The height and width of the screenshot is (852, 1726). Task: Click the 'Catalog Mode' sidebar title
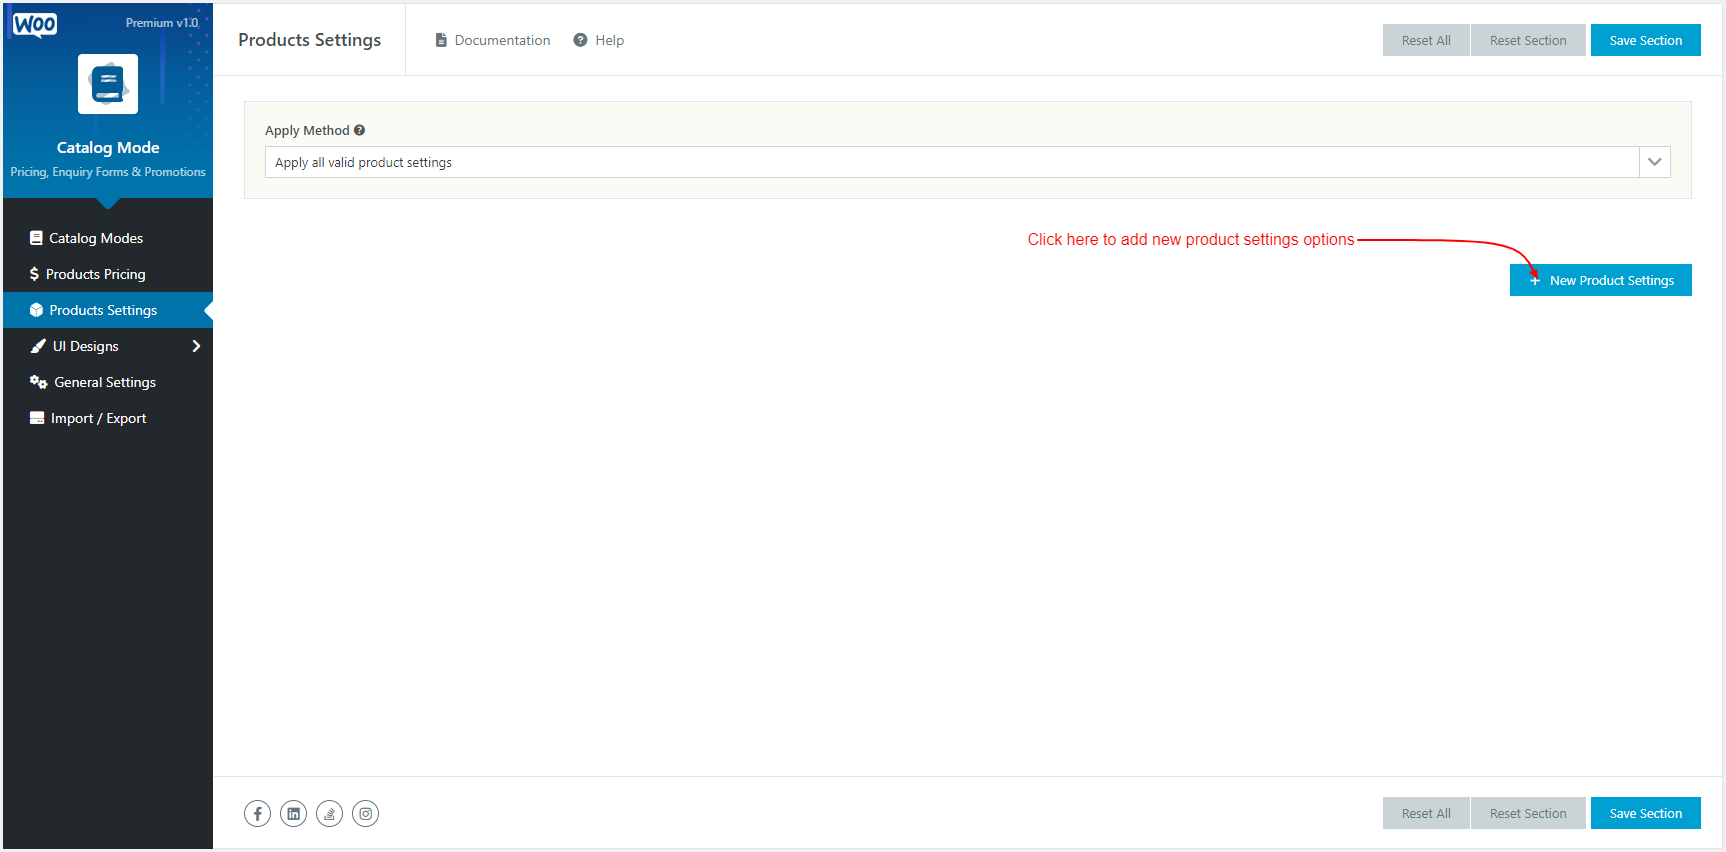(108, 147)
